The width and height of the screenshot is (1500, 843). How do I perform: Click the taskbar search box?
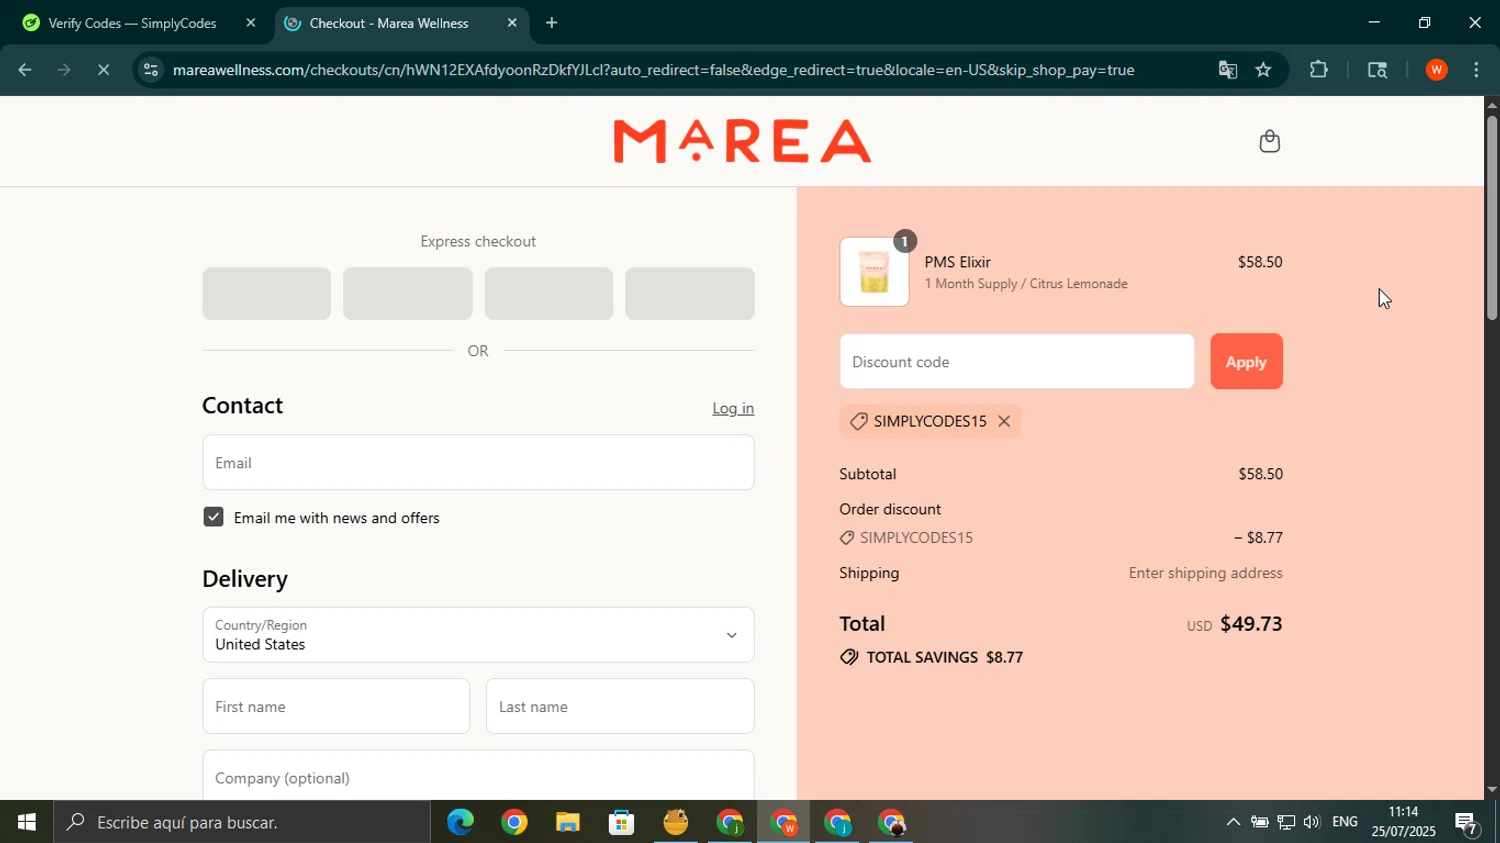pos(242,822)
